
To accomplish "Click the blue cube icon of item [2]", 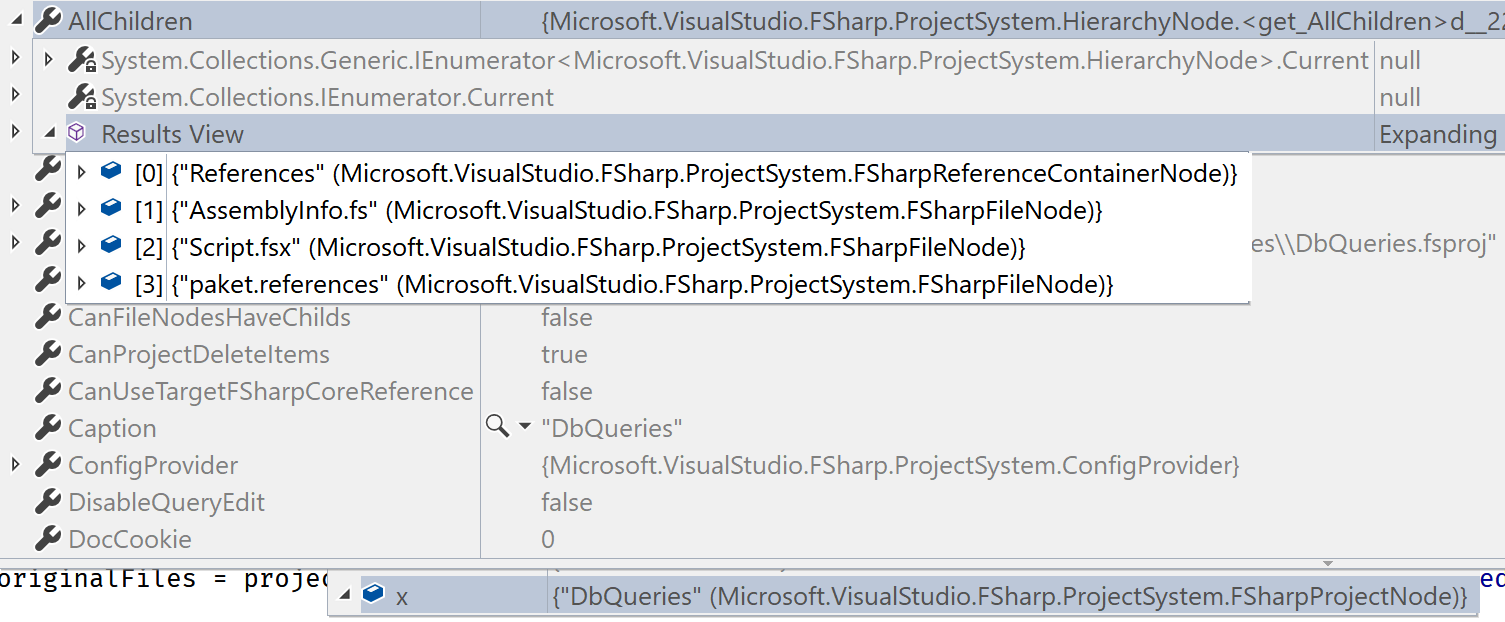I will pyautogui.click(x=111, y=246).
